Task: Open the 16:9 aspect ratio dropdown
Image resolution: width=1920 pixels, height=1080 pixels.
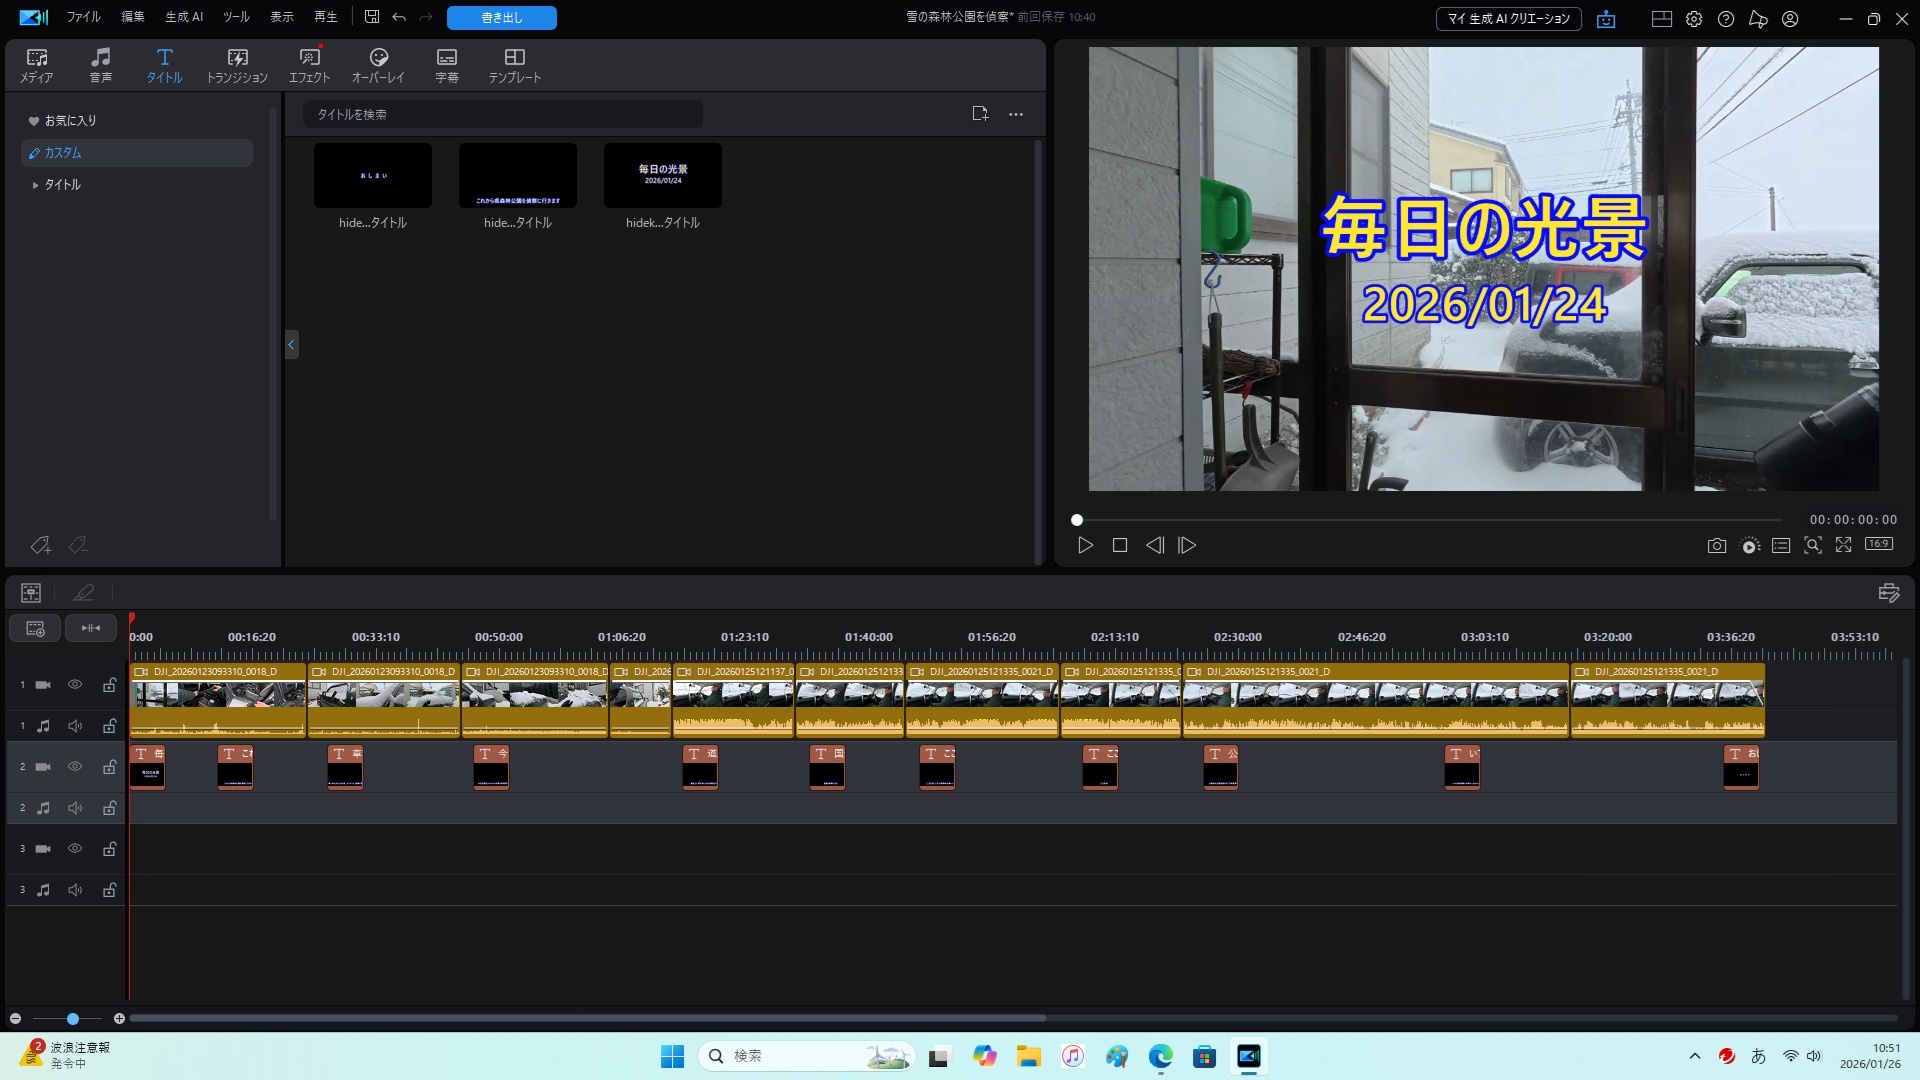Action: [x=1878, y=544]
